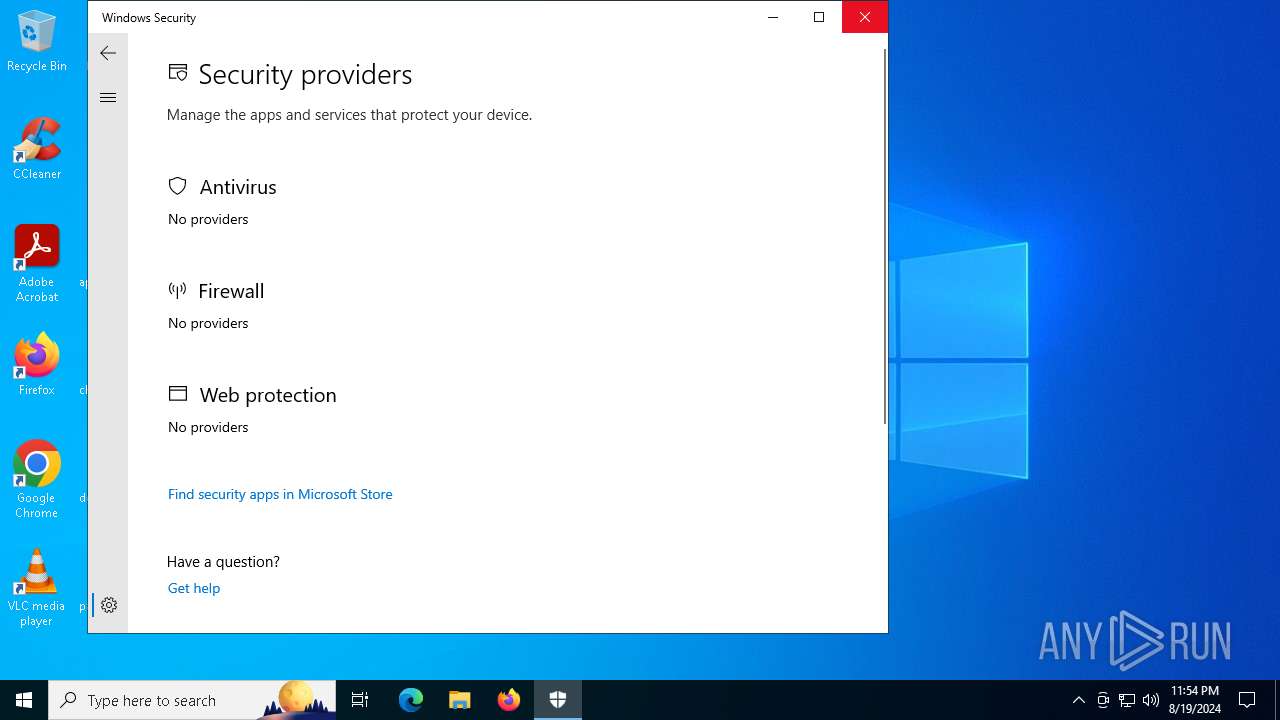Maximize the Windows Security window

(819, 17)
